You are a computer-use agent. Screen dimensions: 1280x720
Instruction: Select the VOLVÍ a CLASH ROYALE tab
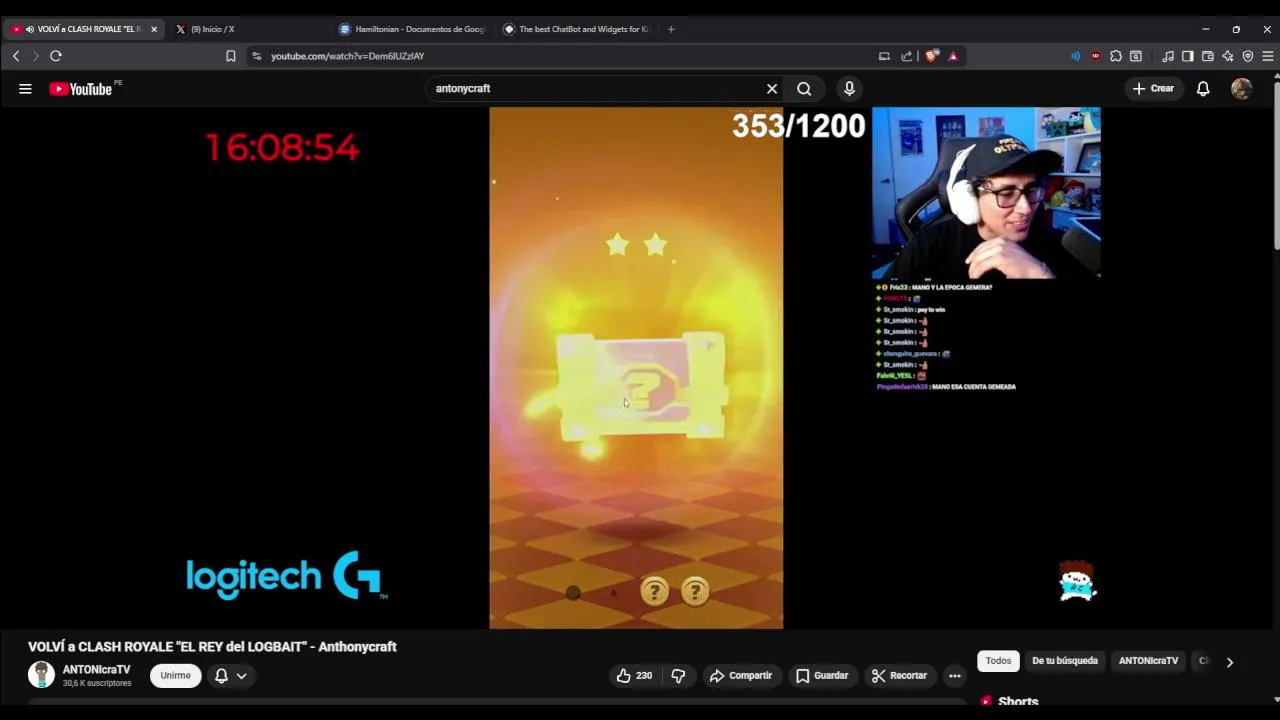point(85,29)
